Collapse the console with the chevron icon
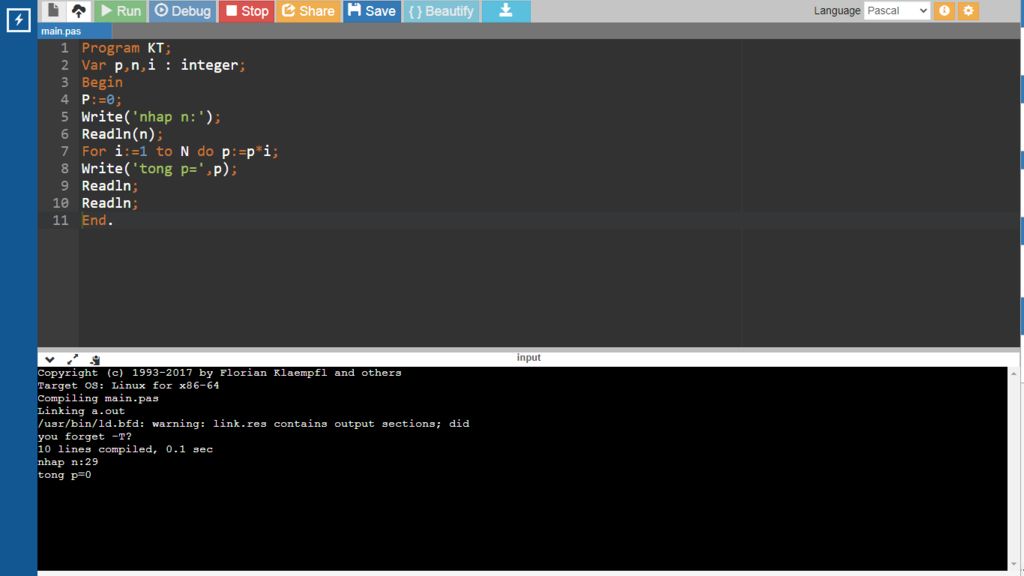The height and width of the screenshot is (576, 1024). pos(50,359)
